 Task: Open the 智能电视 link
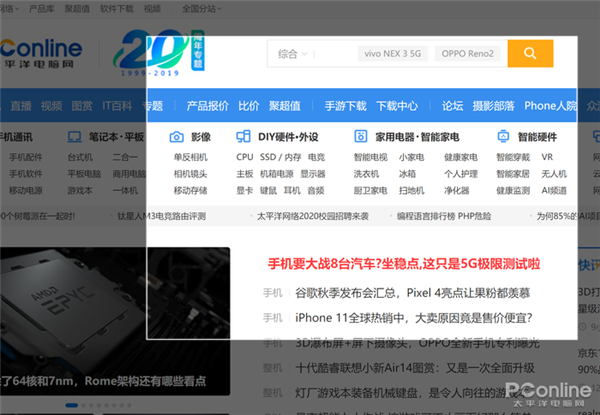coord(370,157)
